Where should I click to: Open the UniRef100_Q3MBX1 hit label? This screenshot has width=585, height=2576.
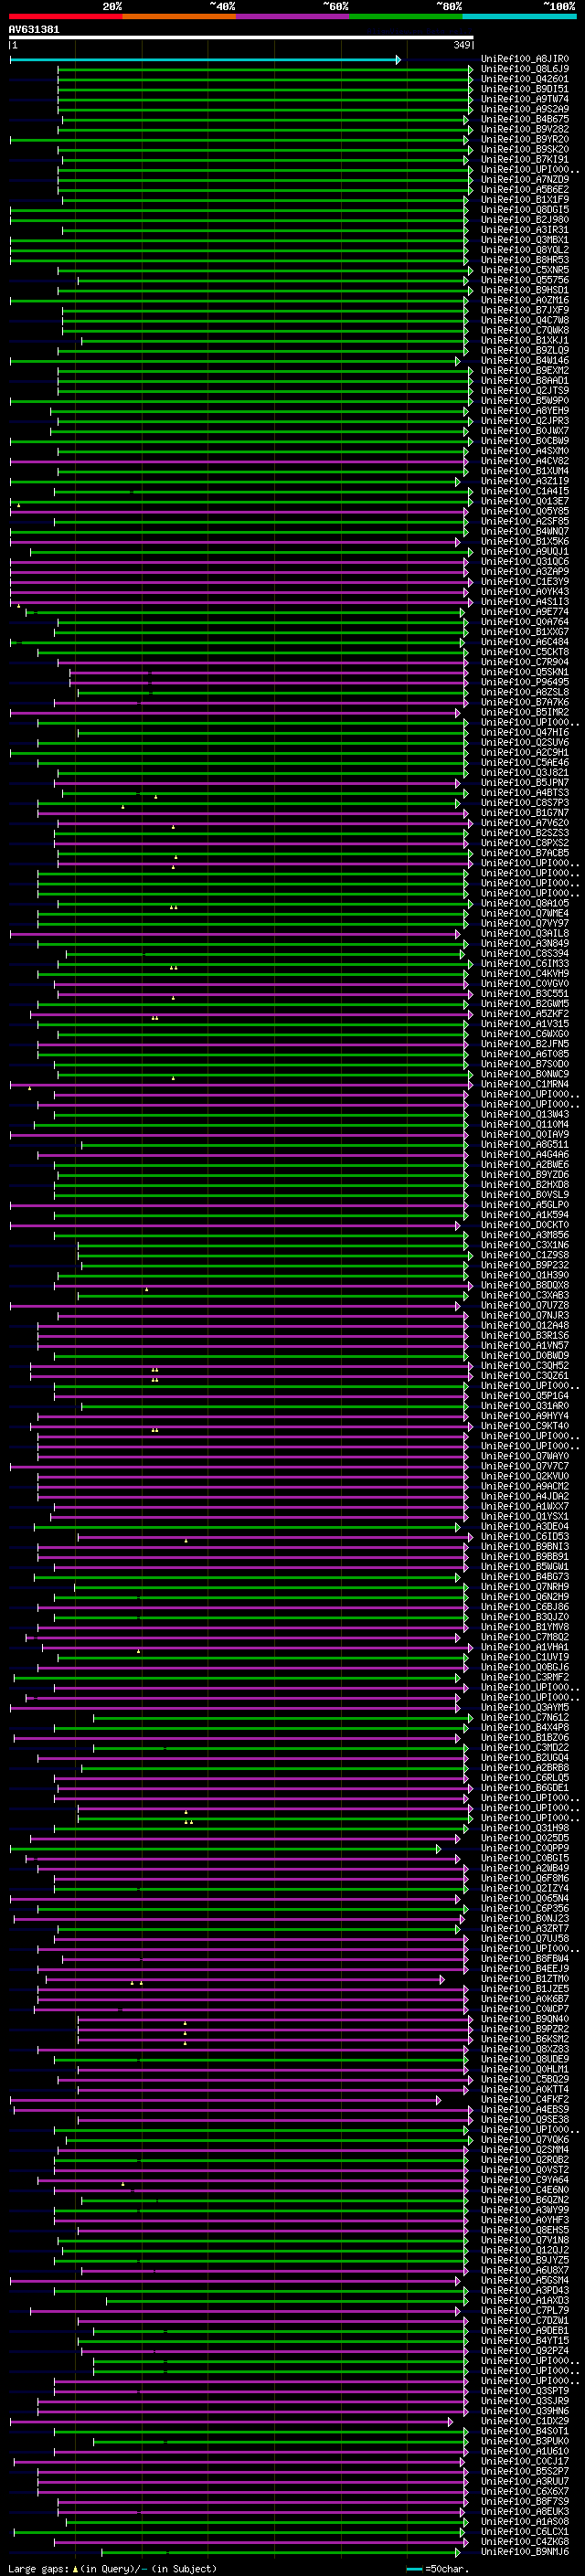point(524,240)
